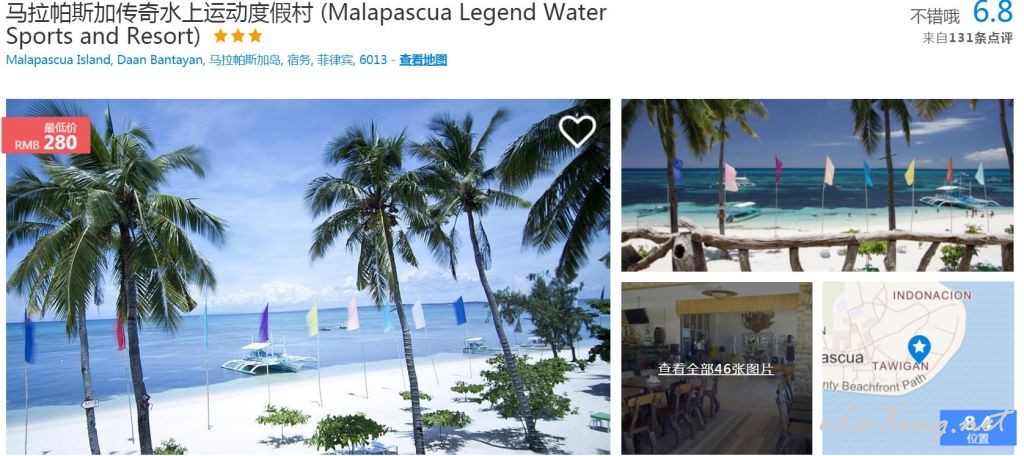Image resolution: width=1024 pixels, height=456 pixels.
Task: Click the red 最低价 RMB 280 badge
Action: click(46, 136)
